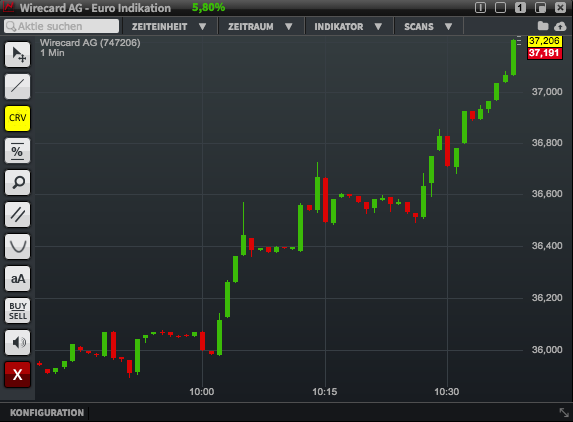573x422 pixels.
Task: Click the 37,000 price axis label
Action: [547, 92]
